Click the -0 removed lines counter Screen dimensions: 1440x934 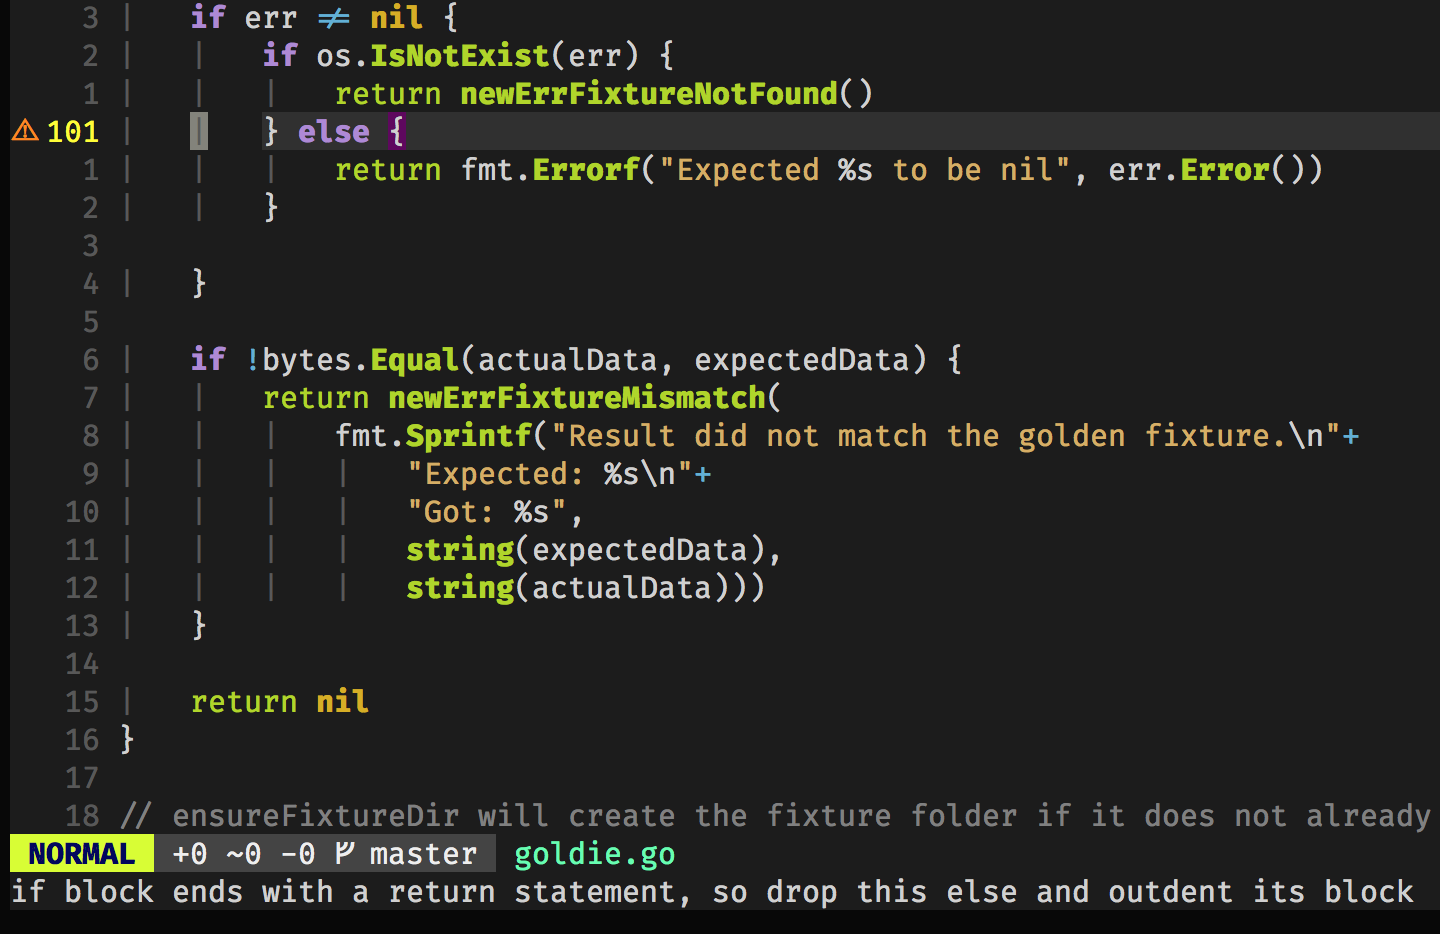[x=298, y=853]
